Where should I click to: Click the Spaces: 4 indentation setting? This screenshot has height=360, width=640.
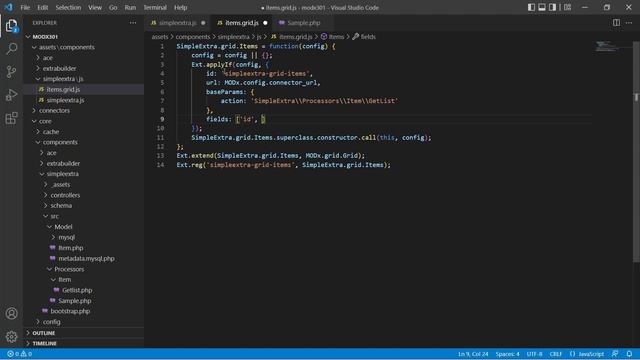(x=507, y=354)
